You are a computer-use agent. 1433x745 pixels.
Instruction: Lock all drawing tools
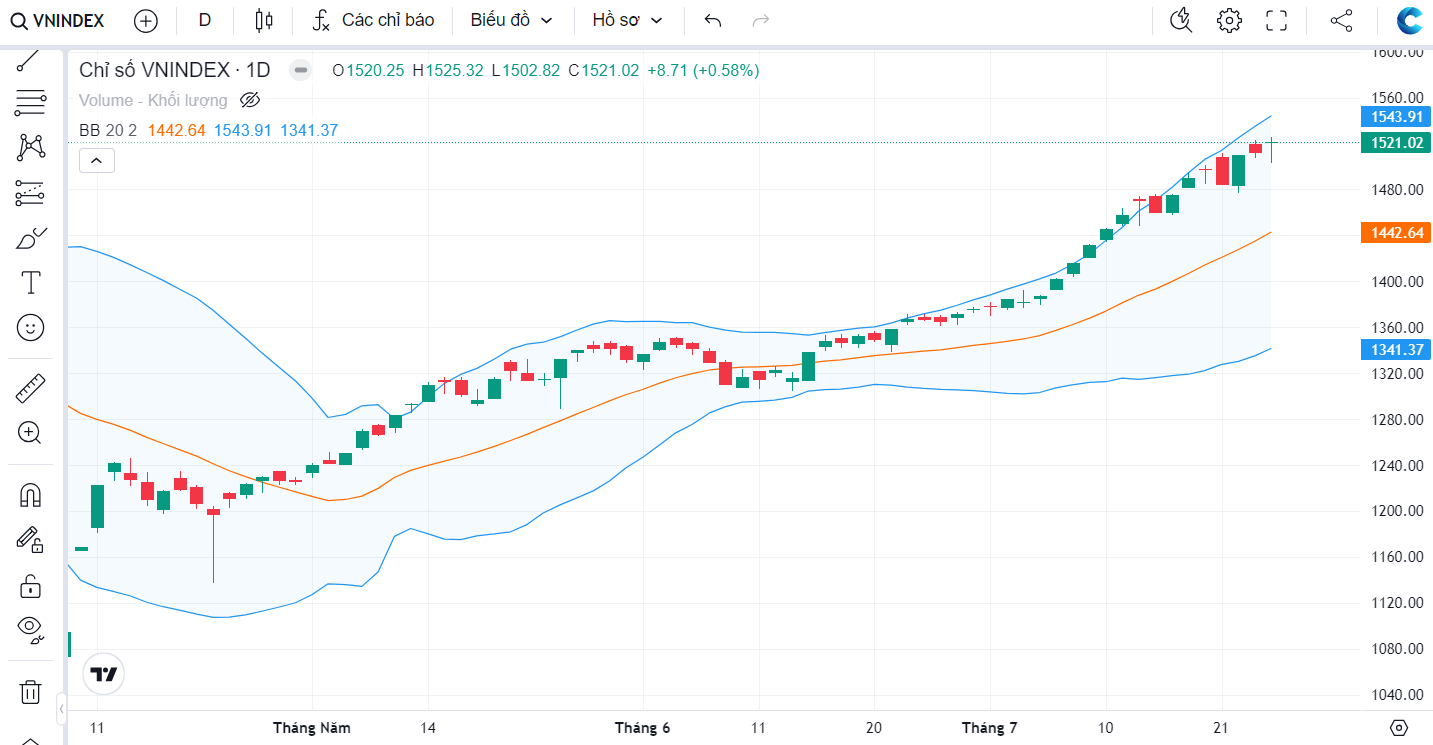click(30, 585)
